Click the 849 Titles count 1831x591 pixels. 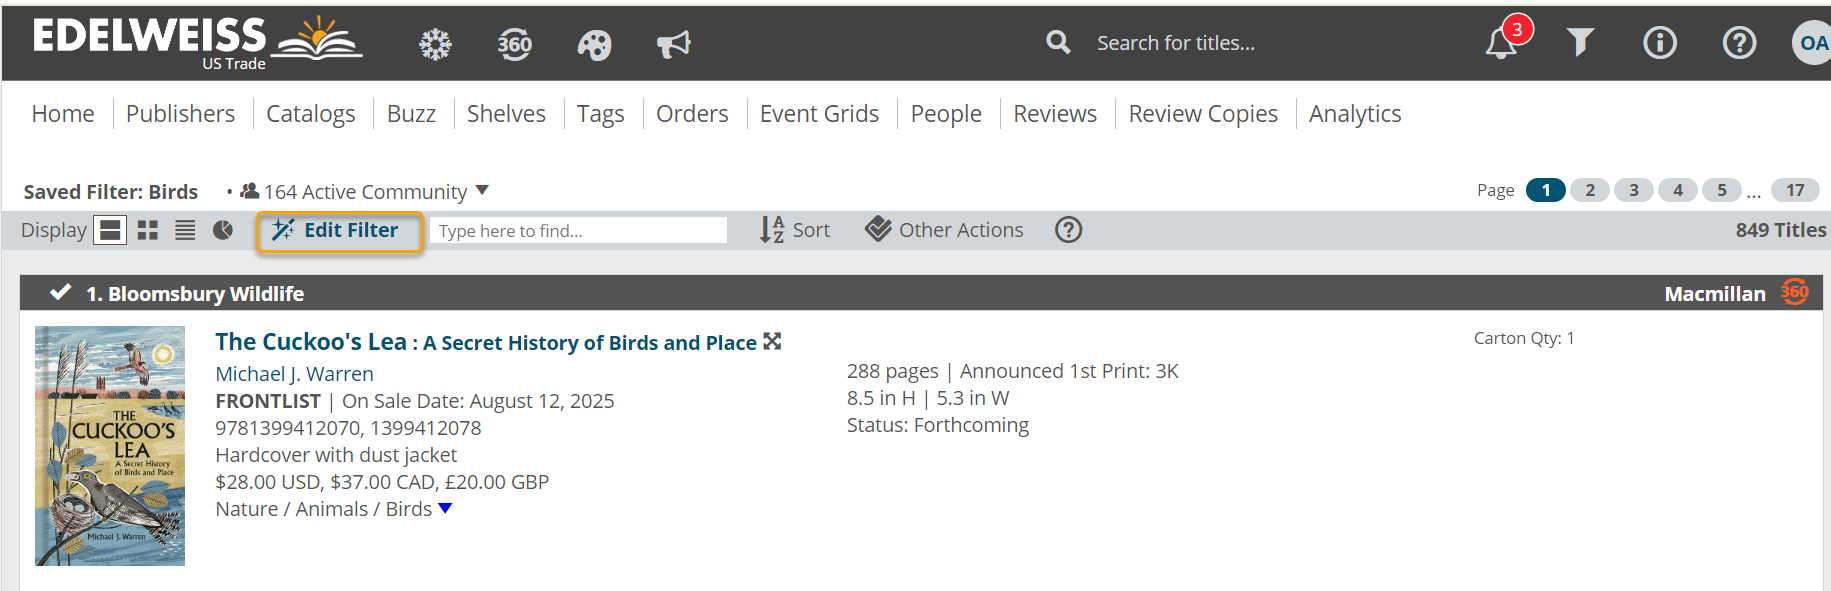tap(1781, 230)
